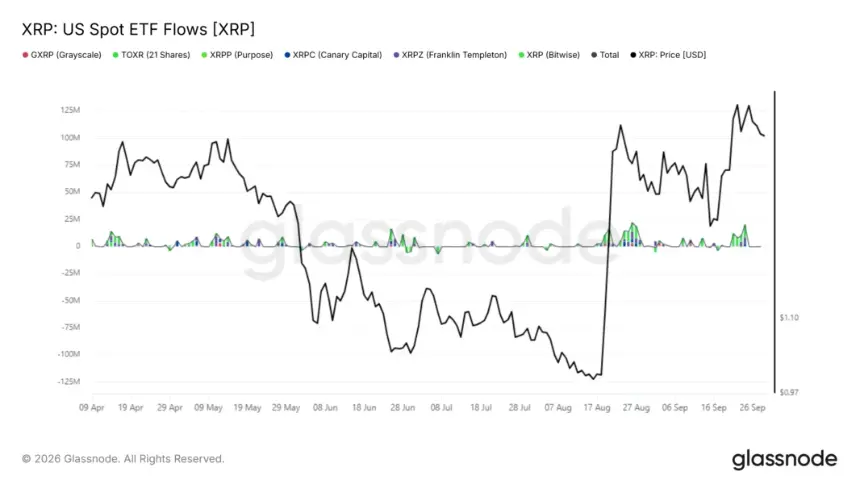Image resolution: width=860 pixels, height=484 pixels.
Task: Click the -75M y-axis label
Action: [x=70, y=327]
